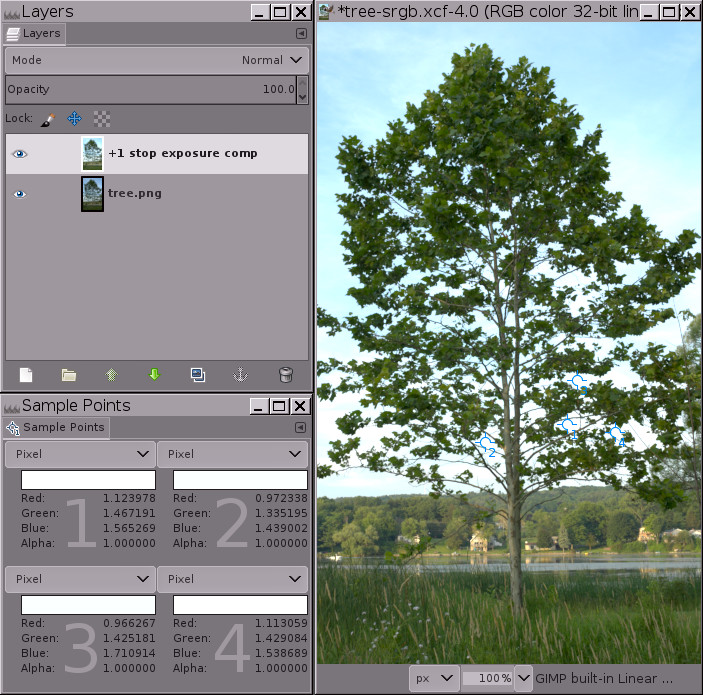703x695 pixels.
Task: Lock layer pixels with the paintbrush icon
Action: [x=47, y=118]
